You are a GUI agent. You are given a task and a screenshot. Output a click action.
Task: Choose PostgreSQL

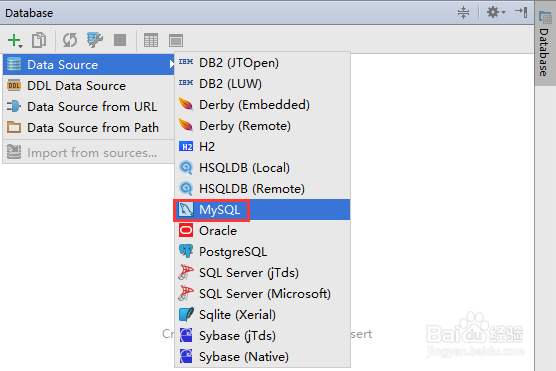coord(262,251)
